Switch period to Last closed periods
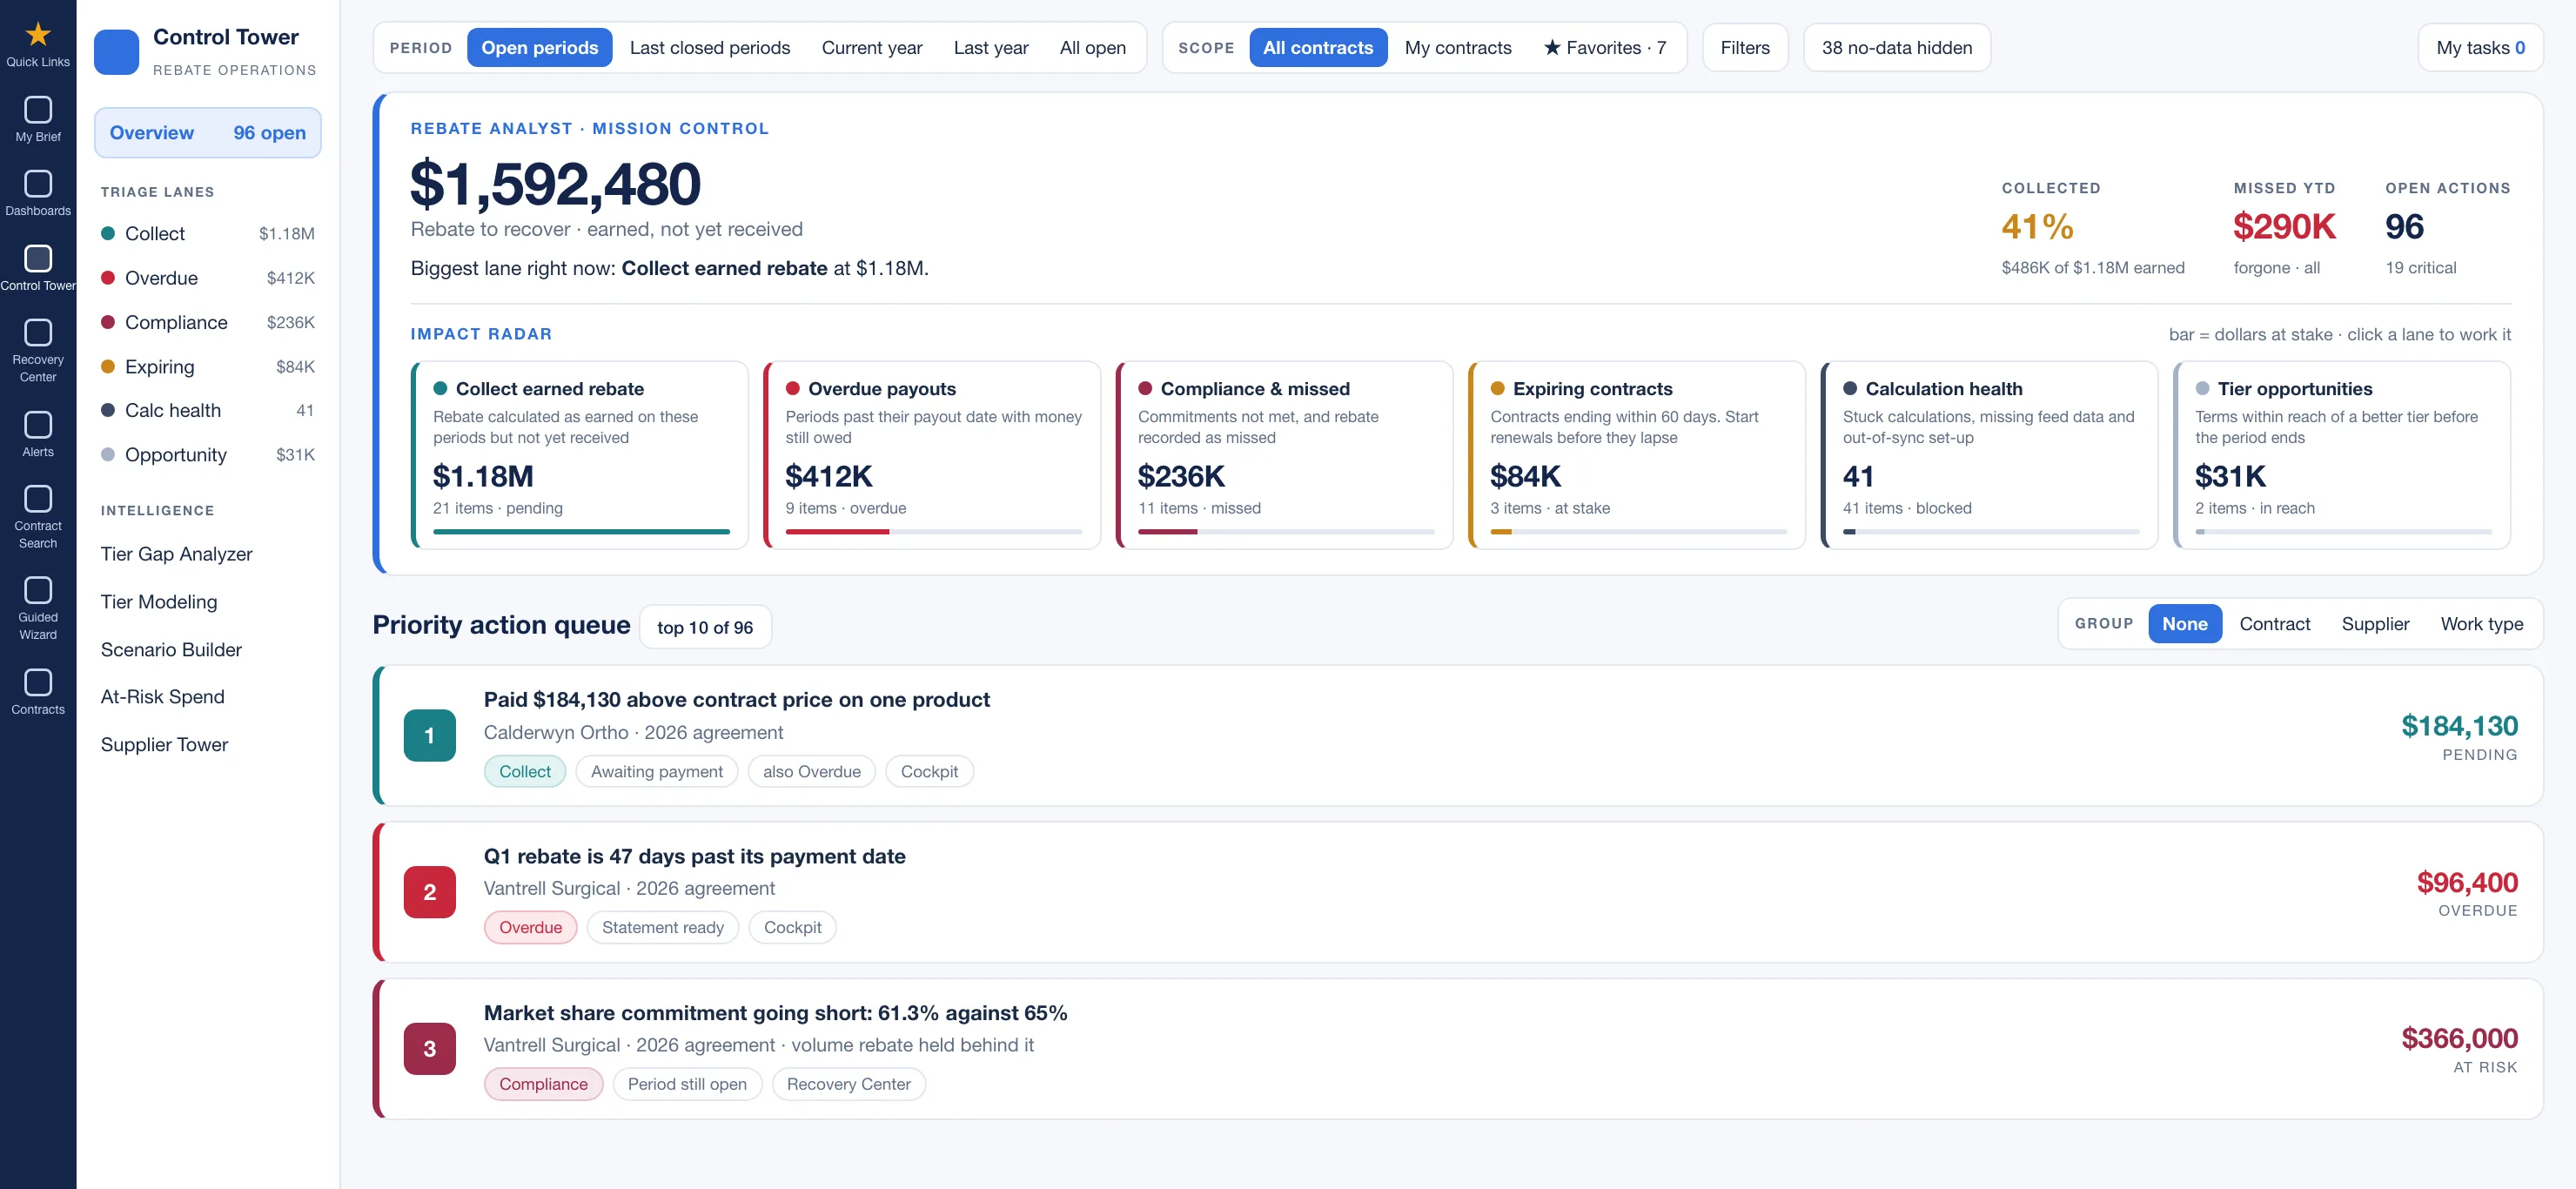Image resolution: width=2576 pixels, height=1189 pixels. (710, 48)
